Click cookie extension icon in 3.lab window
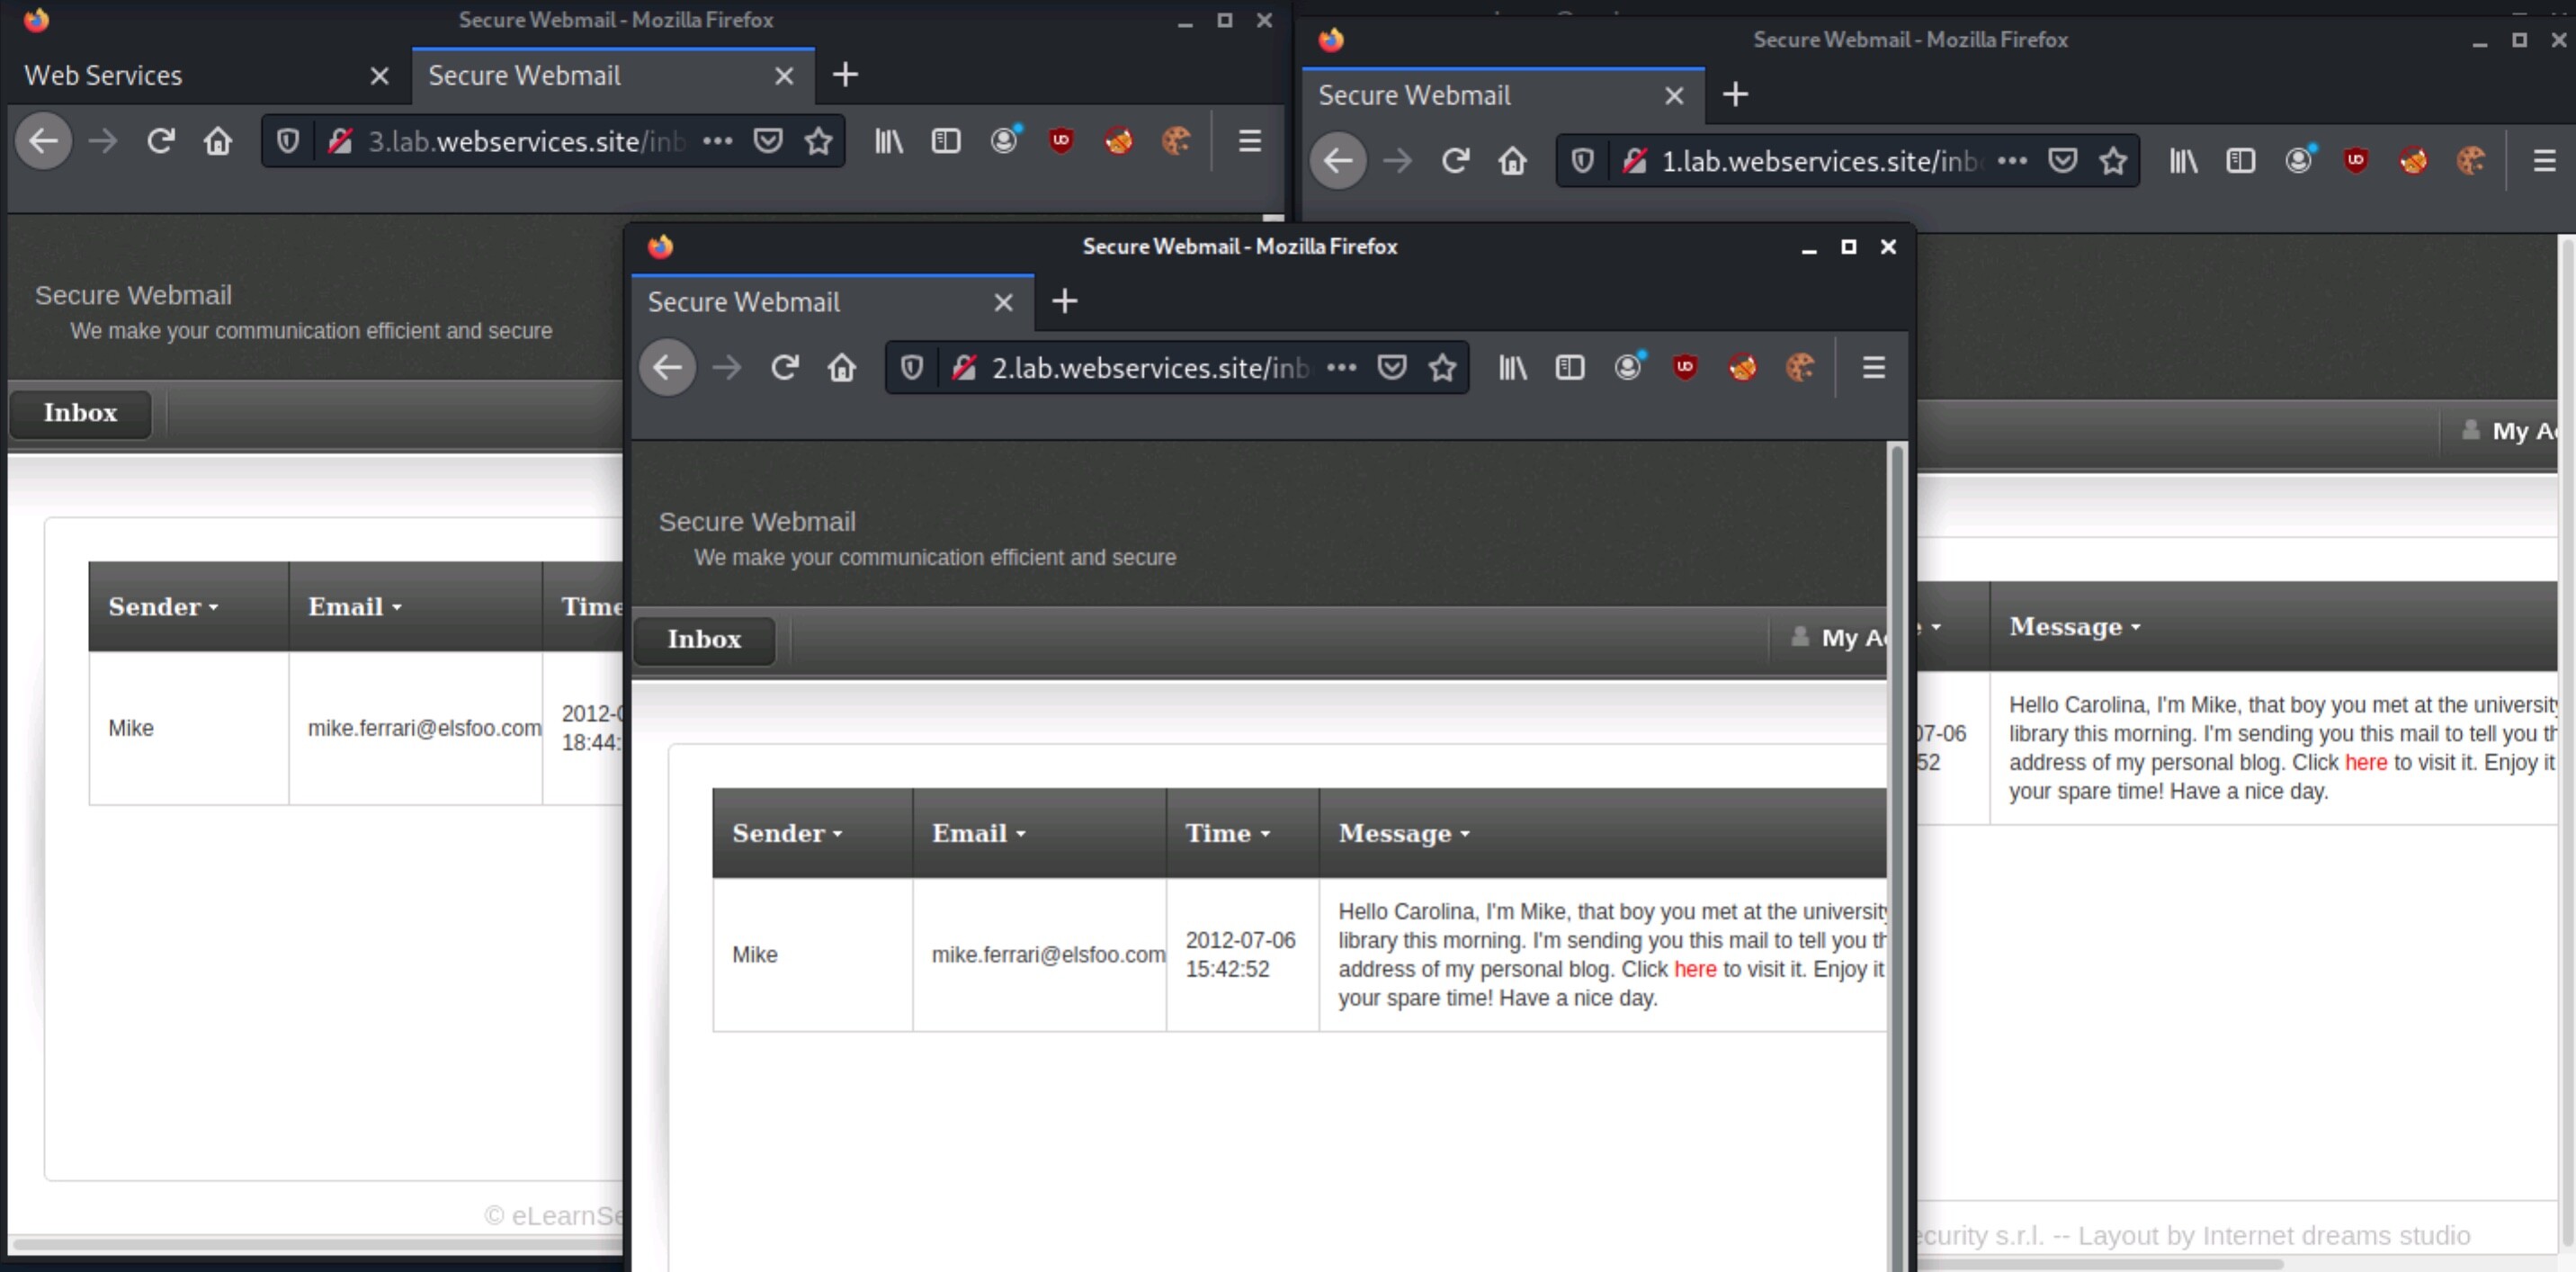 [1176, 141]
